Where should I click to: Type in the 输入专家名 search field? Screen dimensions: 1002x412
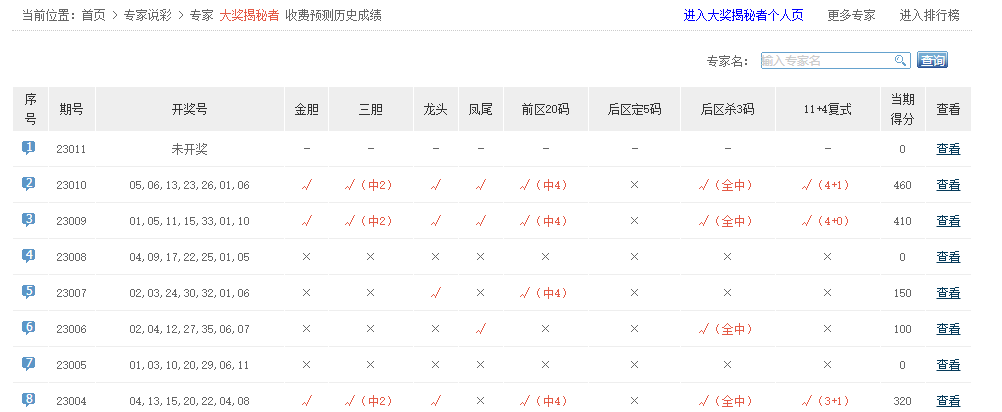pos(826,60)
